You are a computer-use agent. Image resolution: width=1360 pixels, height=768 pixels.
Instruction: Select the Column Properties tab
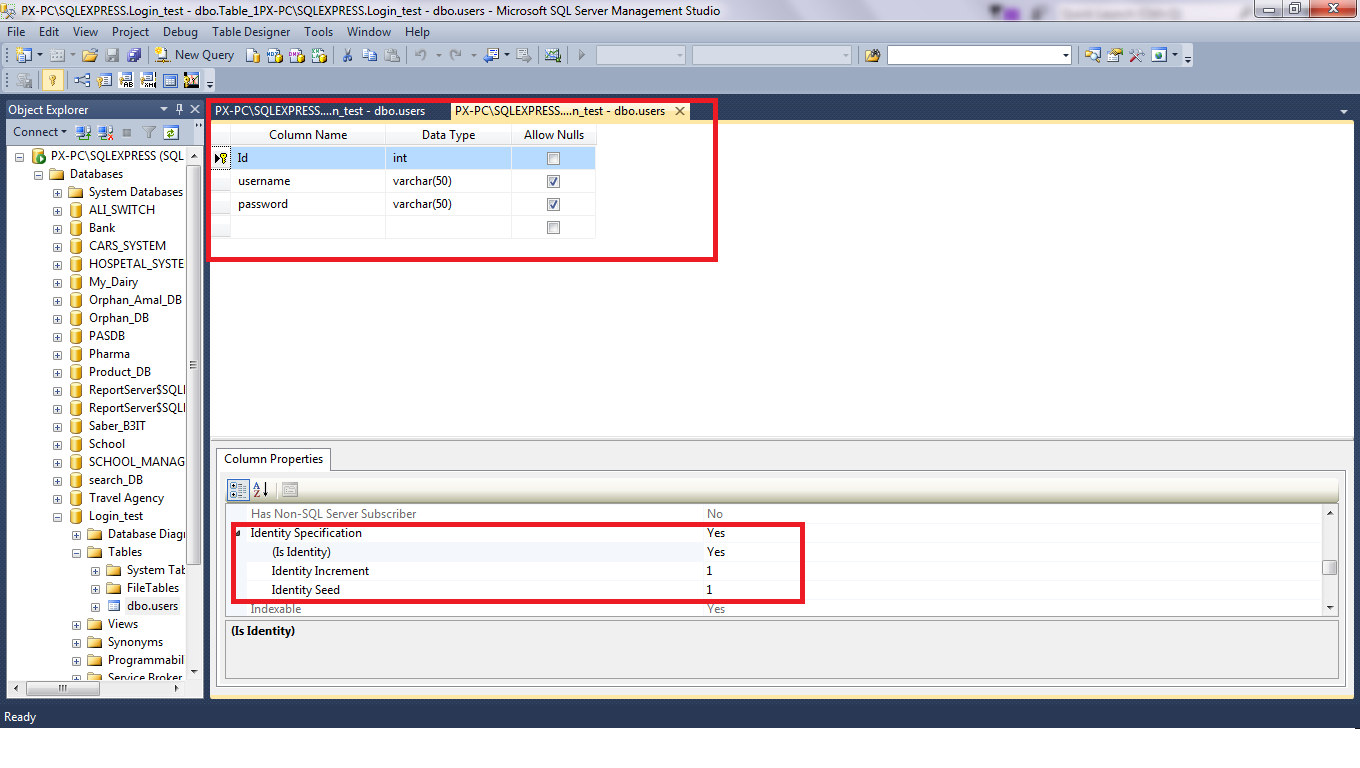pyautogui.click(x=274, y=459)
